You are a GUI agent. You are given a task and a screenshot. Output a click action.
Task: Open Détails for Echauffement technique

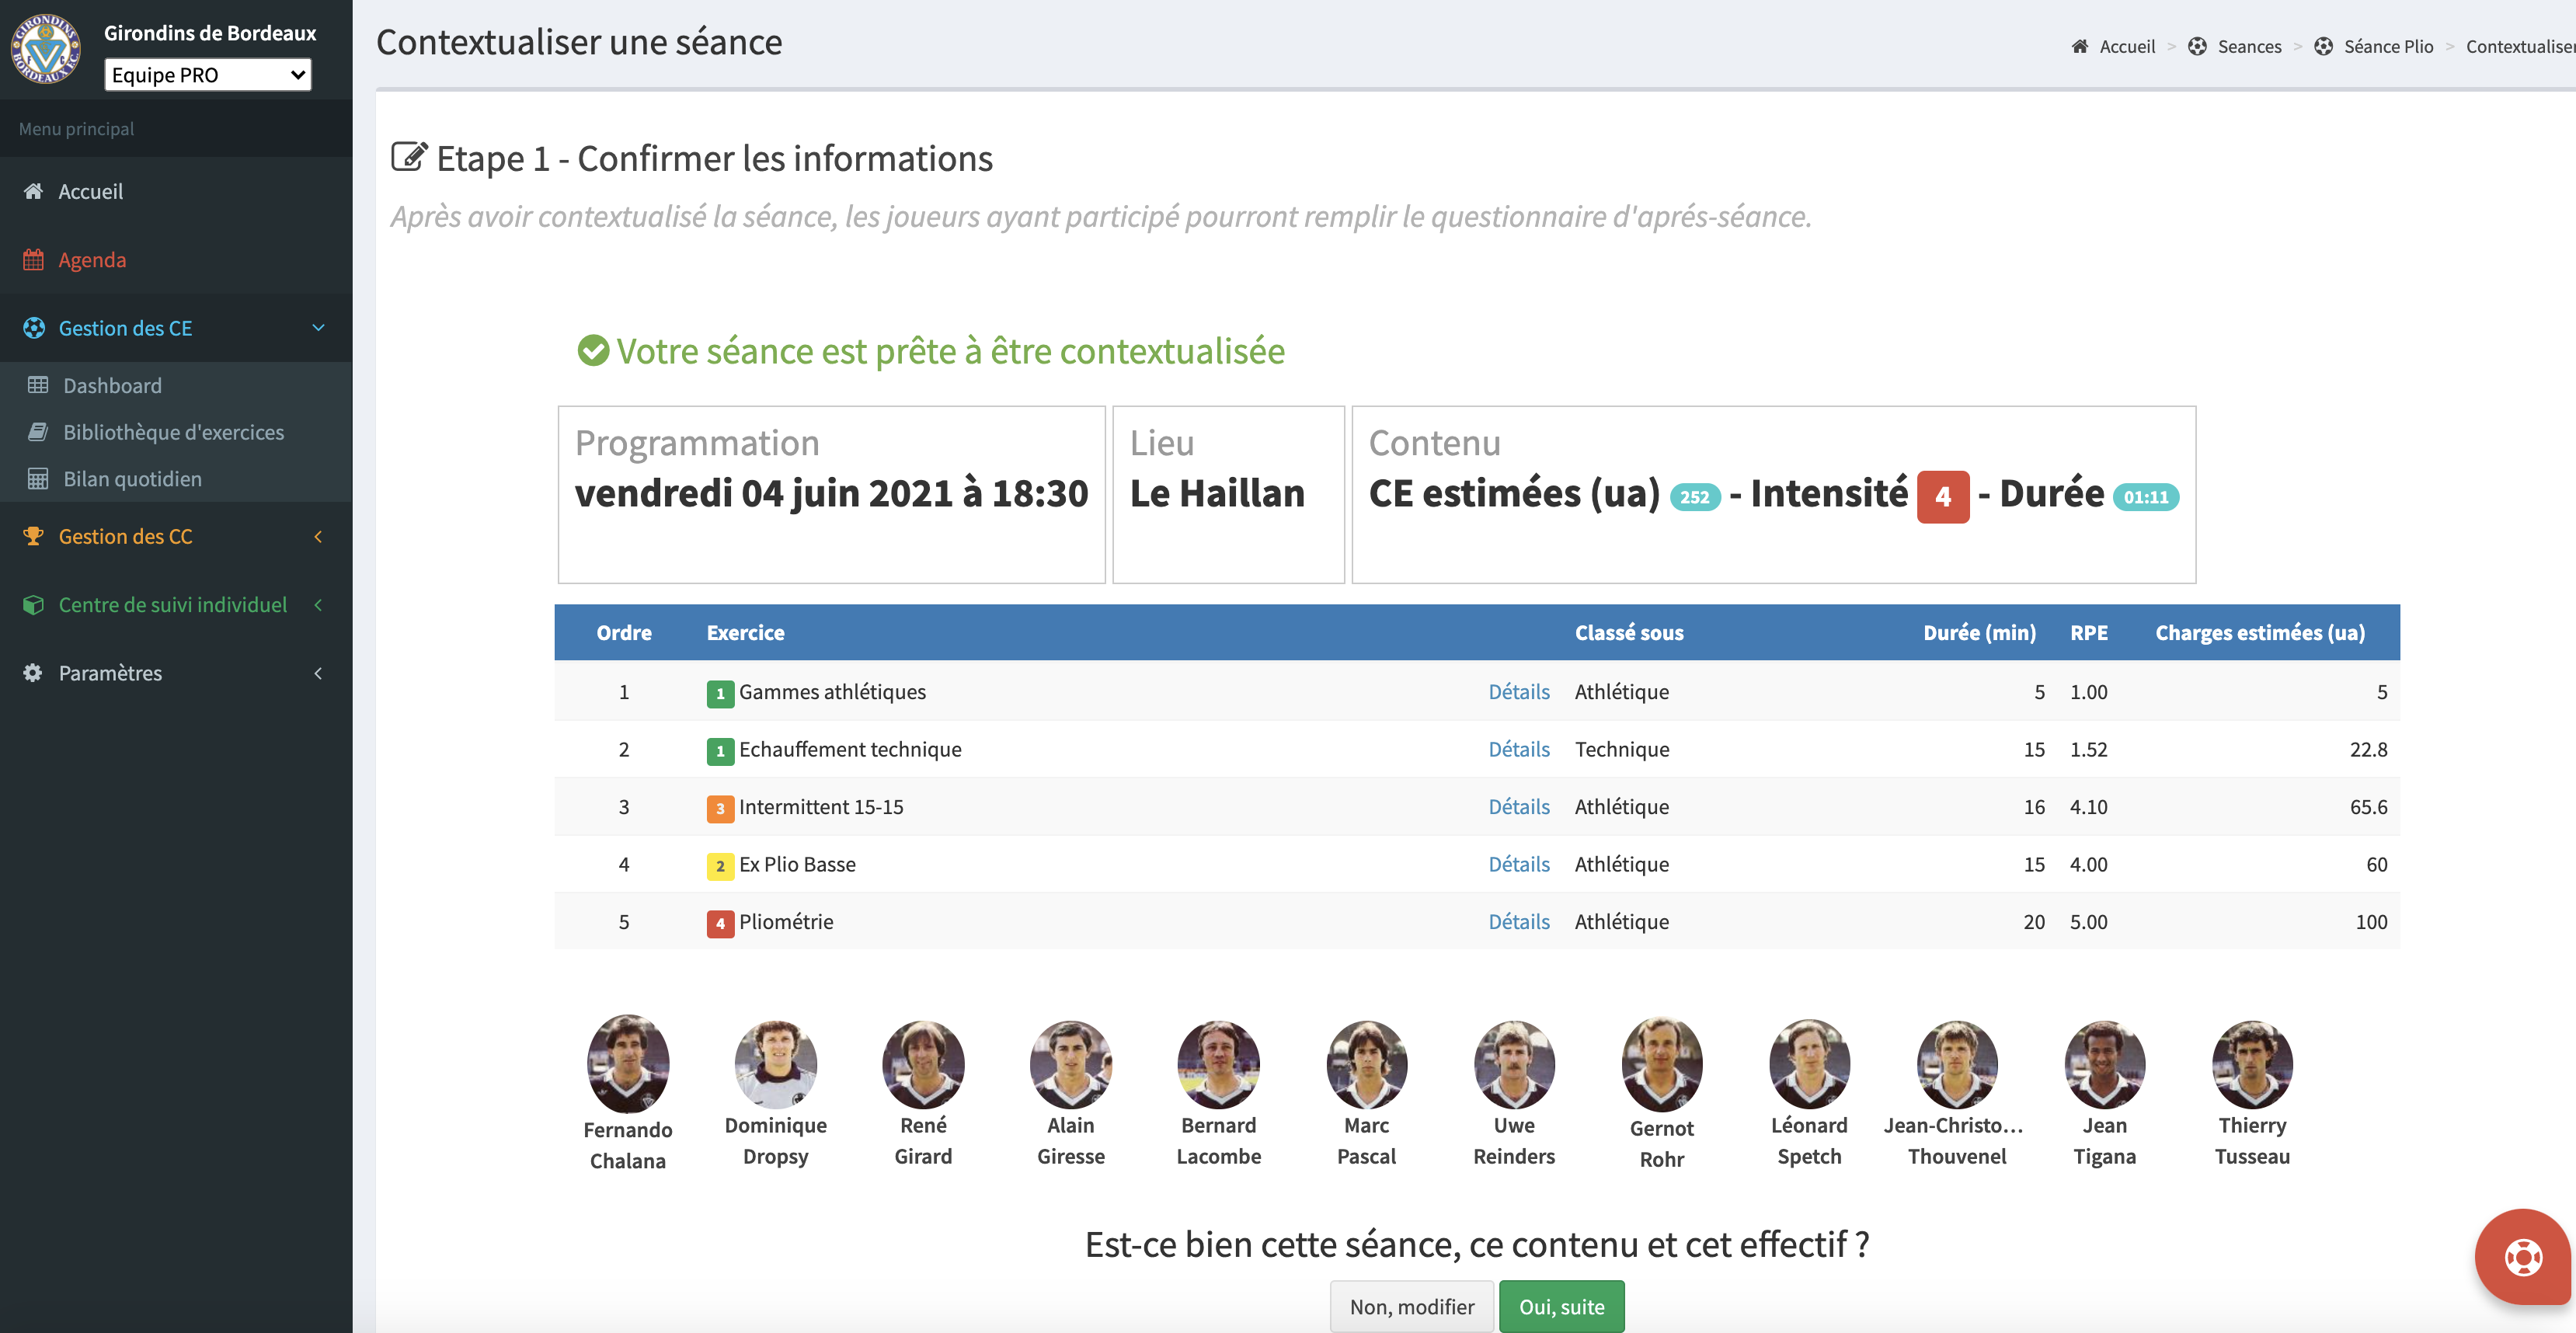coord(1518,750)
